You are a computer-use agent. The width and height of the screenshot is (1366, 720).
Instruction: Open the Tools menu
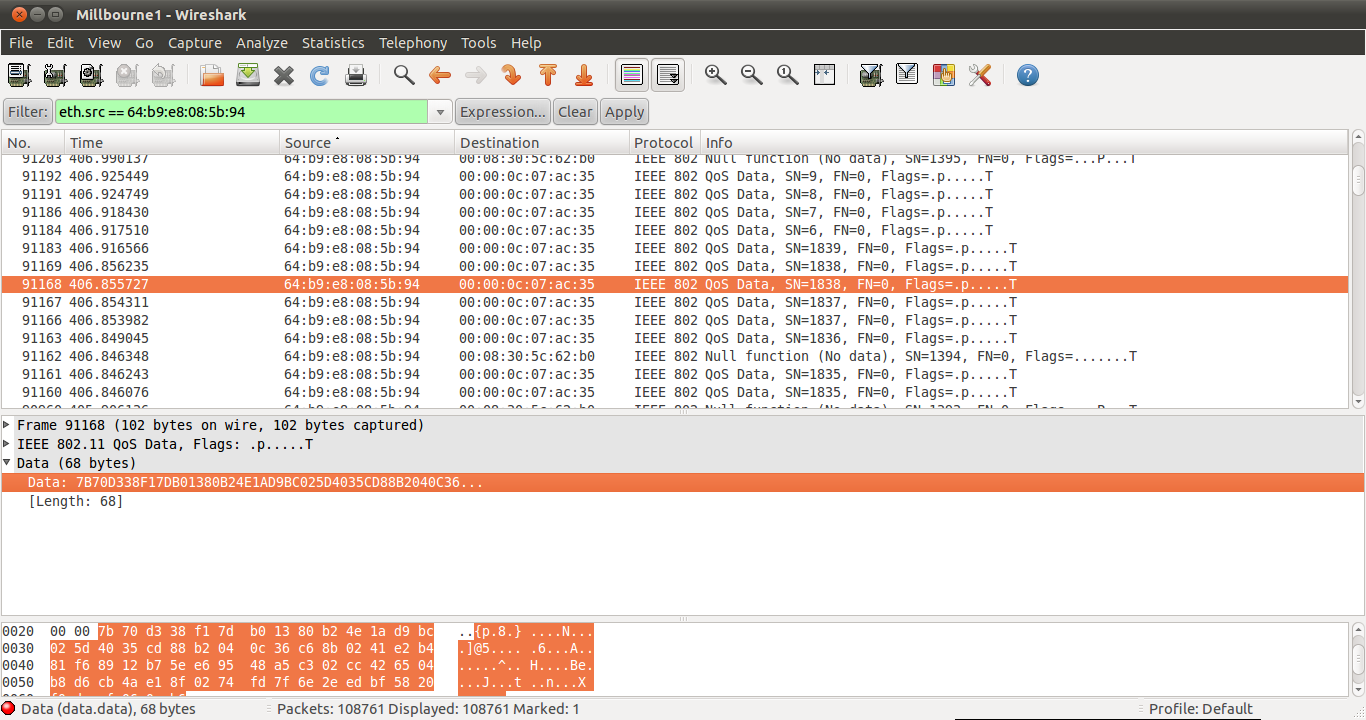tap(479, 43)
